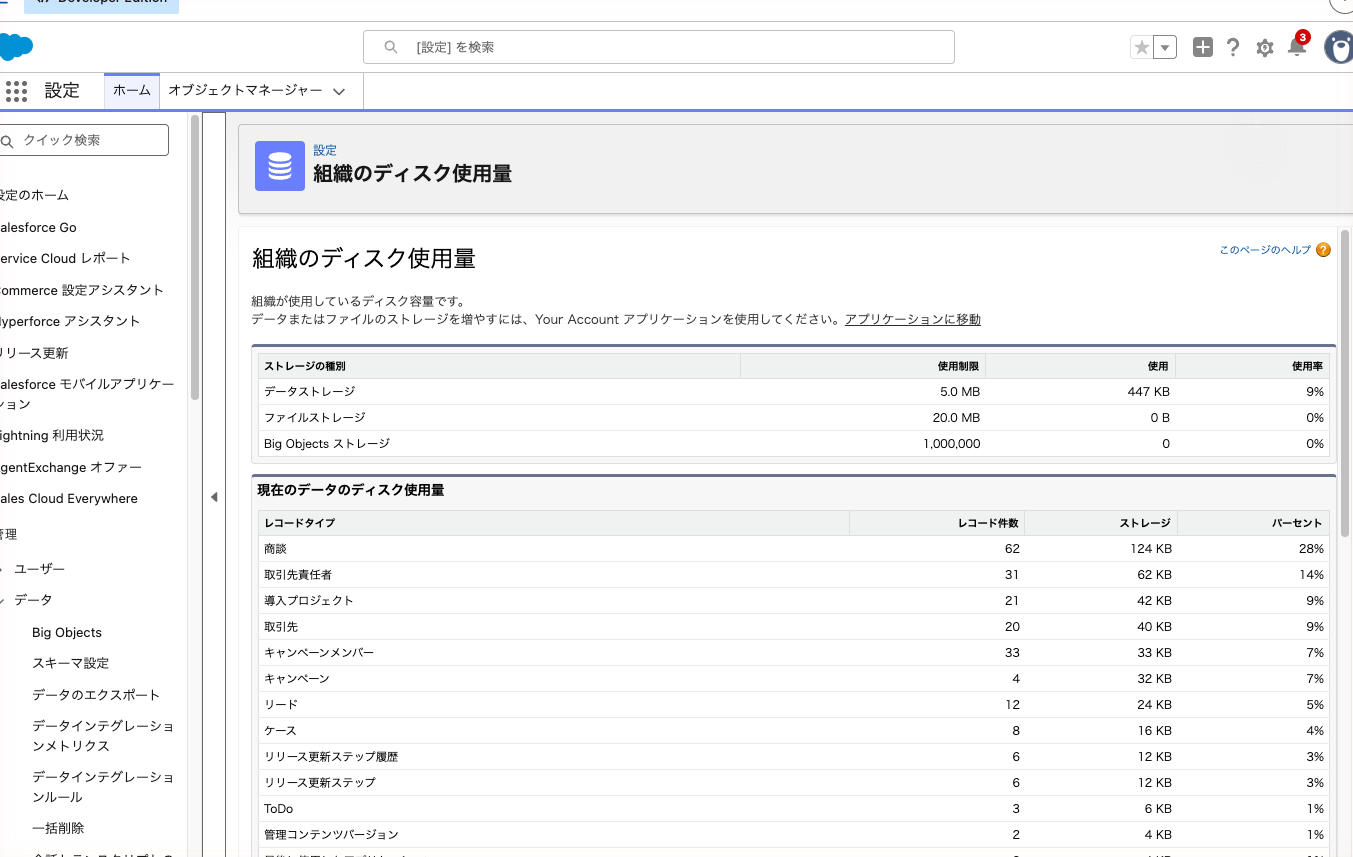
Task: Click the search magnifier icon
Action: [391, 47]
